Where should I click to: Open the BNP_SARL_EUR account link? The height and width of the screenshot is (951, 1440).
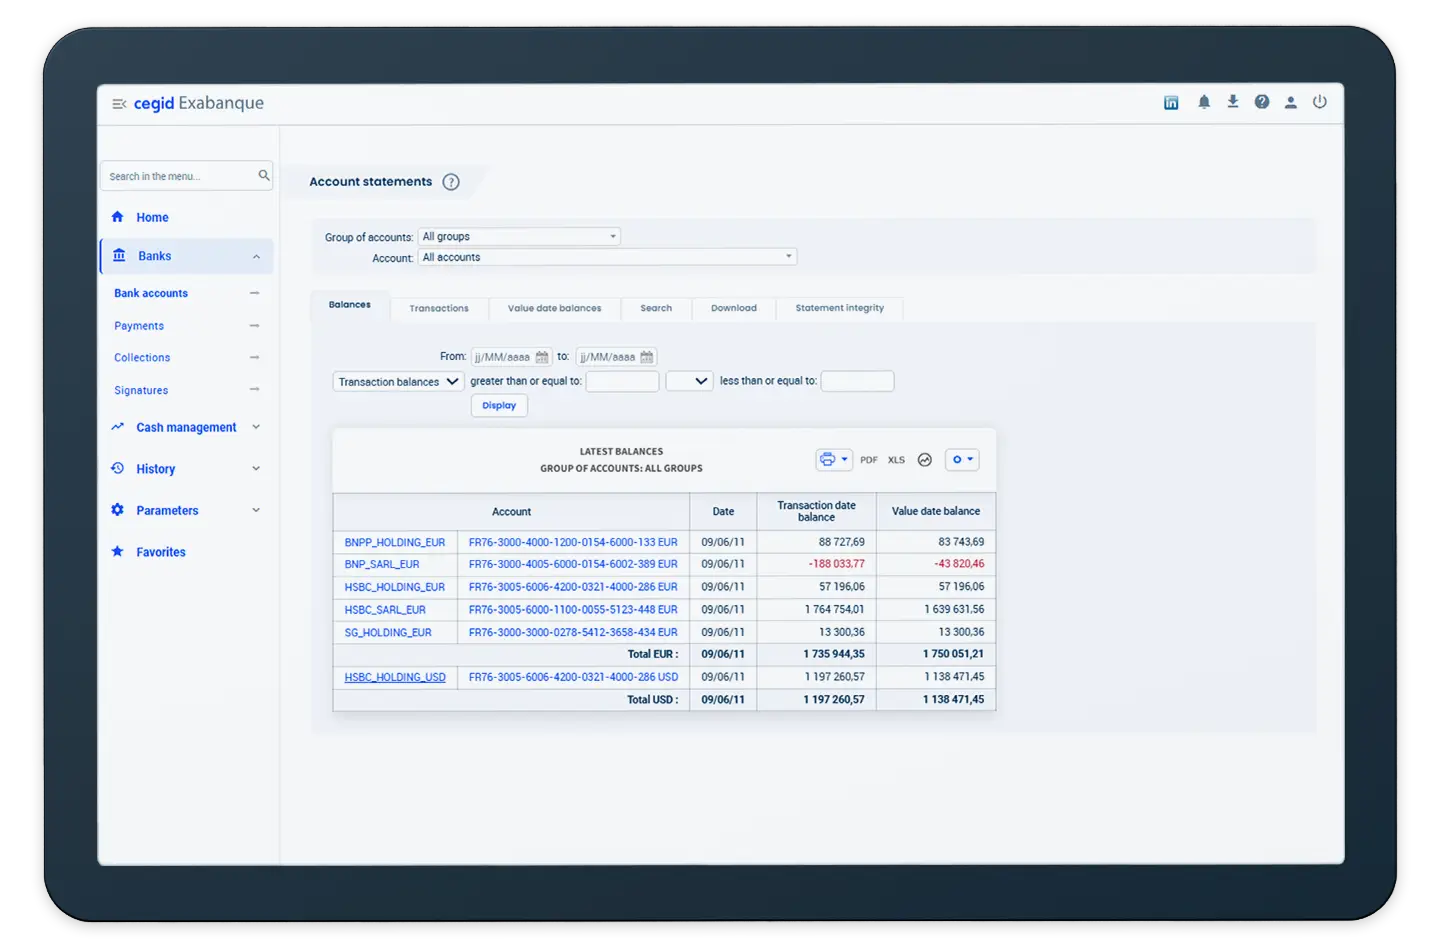pyautogui.click(x=382, y=564)
